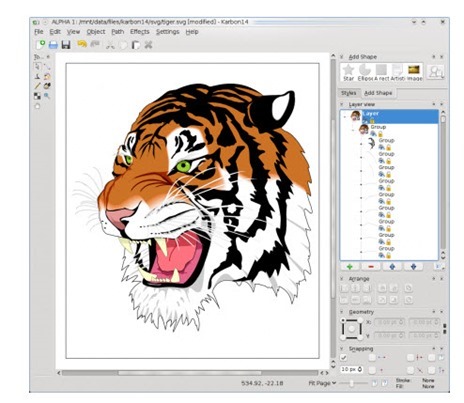Image resolution: width=464 pixels, height=403 pixels.
Task: Open the Fit Page zoom dropdown
Action: click(x=322, y=383)
